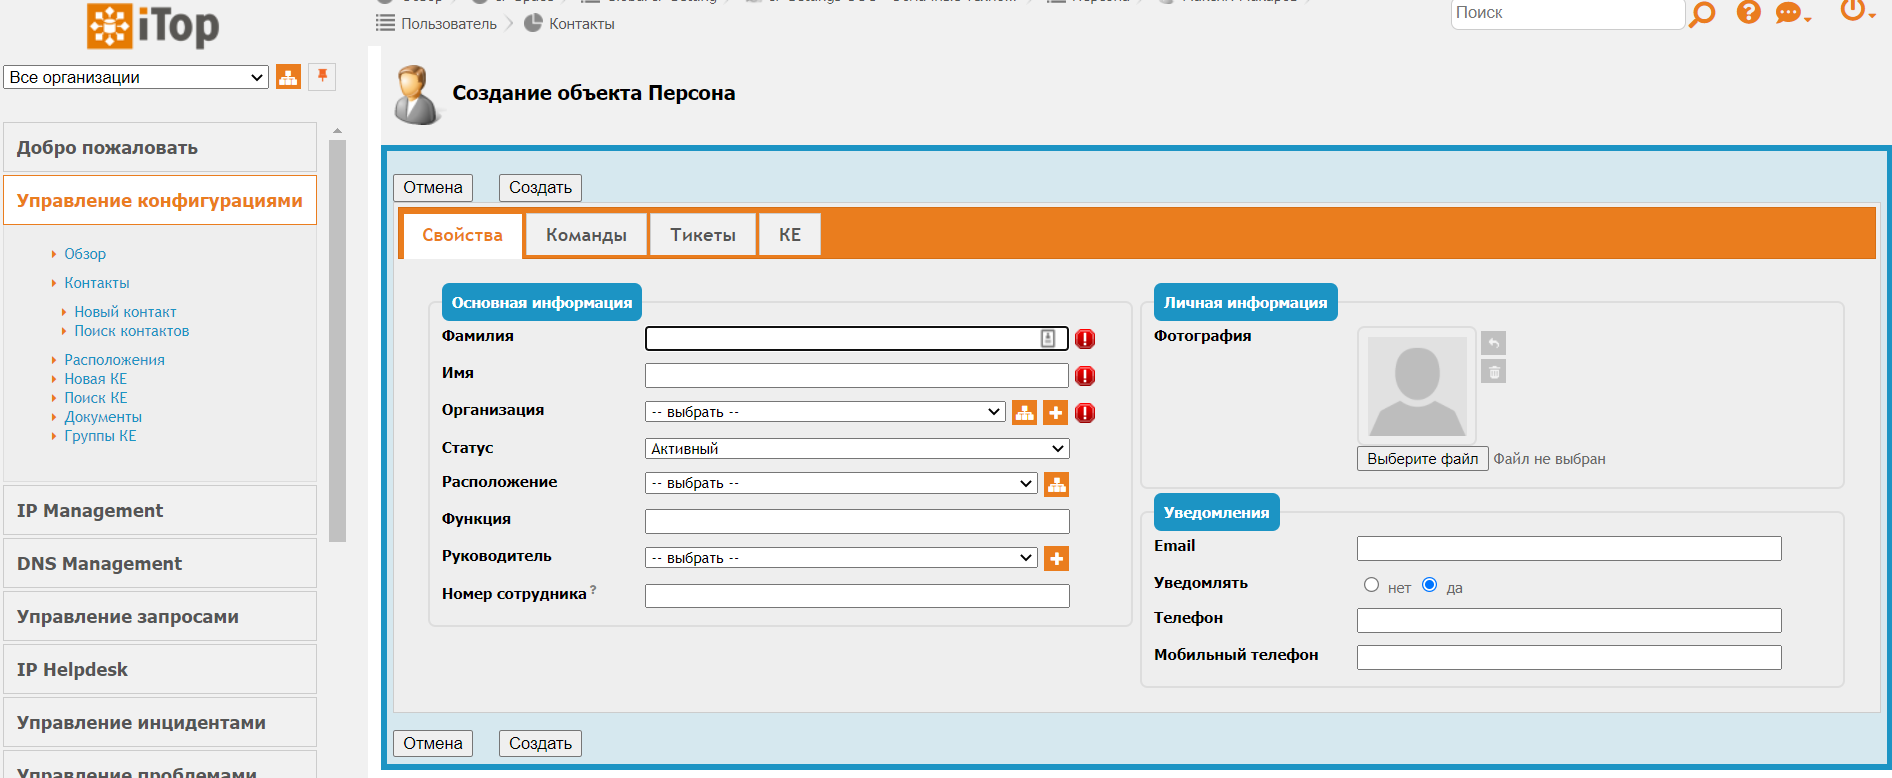1892x778 pixels.
Task: Open the Все организации dropdown
Action: tap(136, 77)
